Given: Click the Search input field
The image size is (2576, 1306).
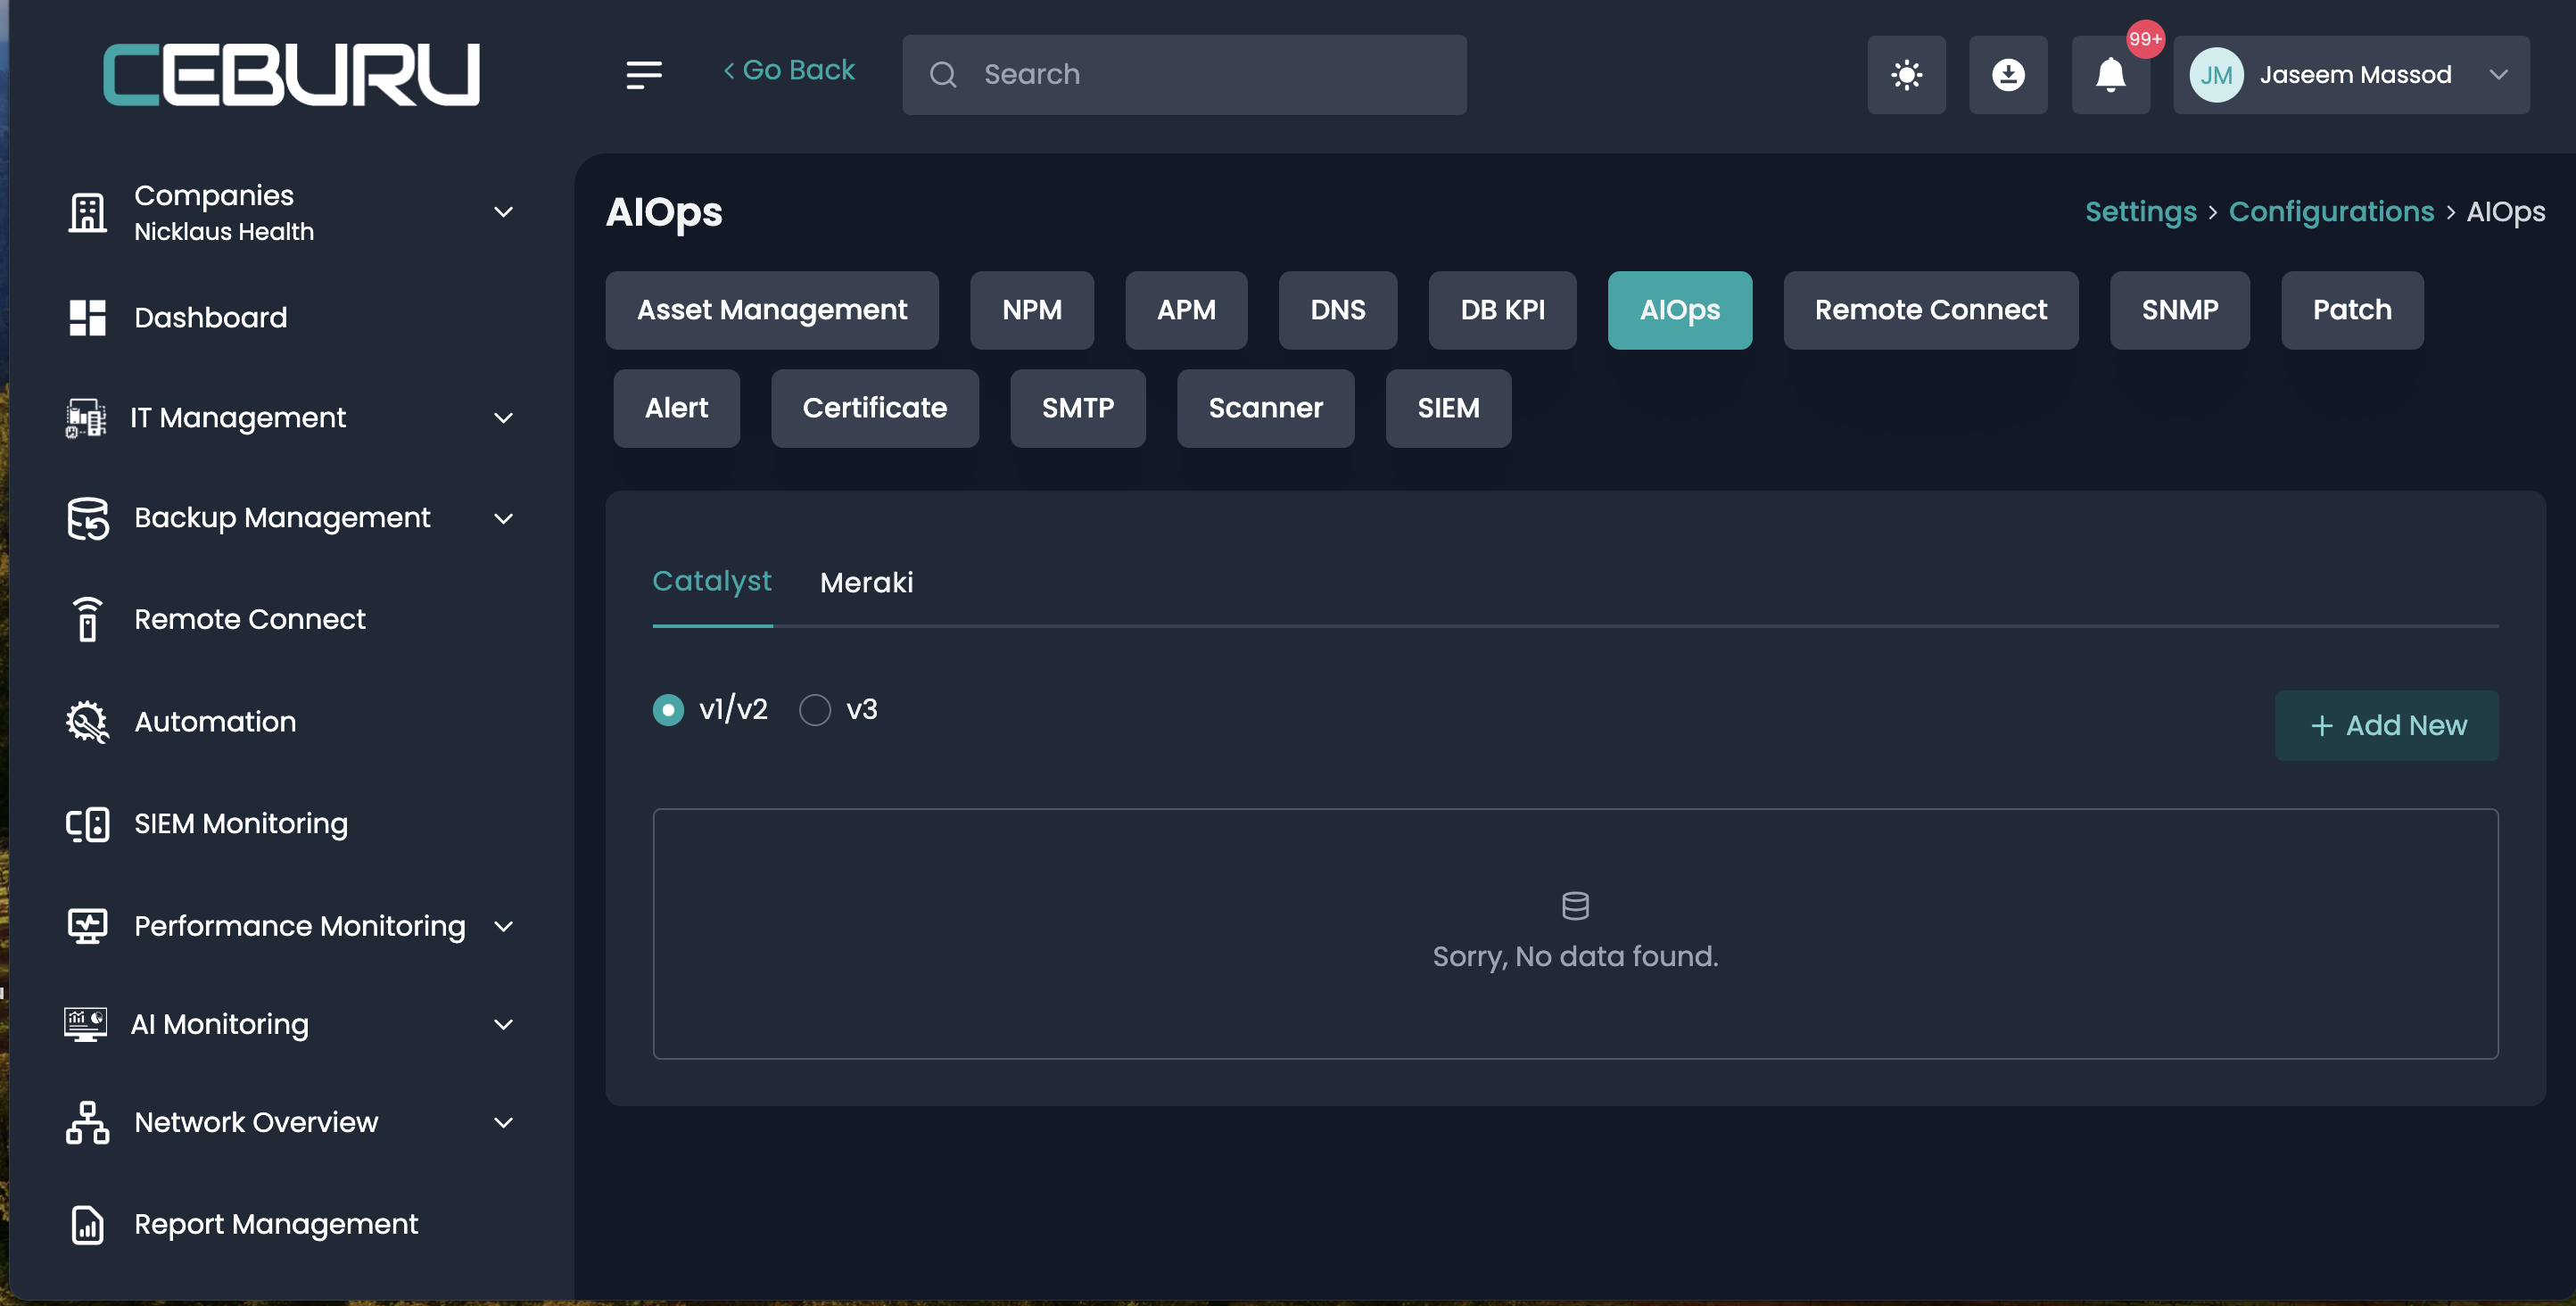Looking at the screenshot, I should click(1184, 75).
